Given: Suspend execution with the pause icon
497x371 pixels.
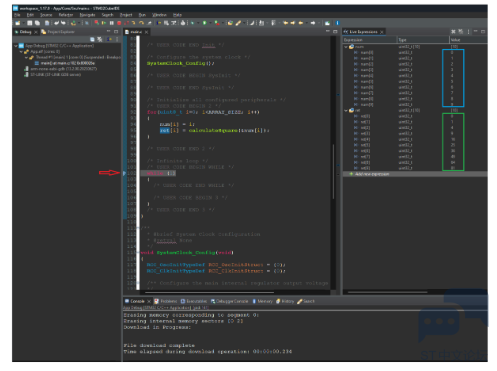Looking at the screenshot, I should coord(111,23).
